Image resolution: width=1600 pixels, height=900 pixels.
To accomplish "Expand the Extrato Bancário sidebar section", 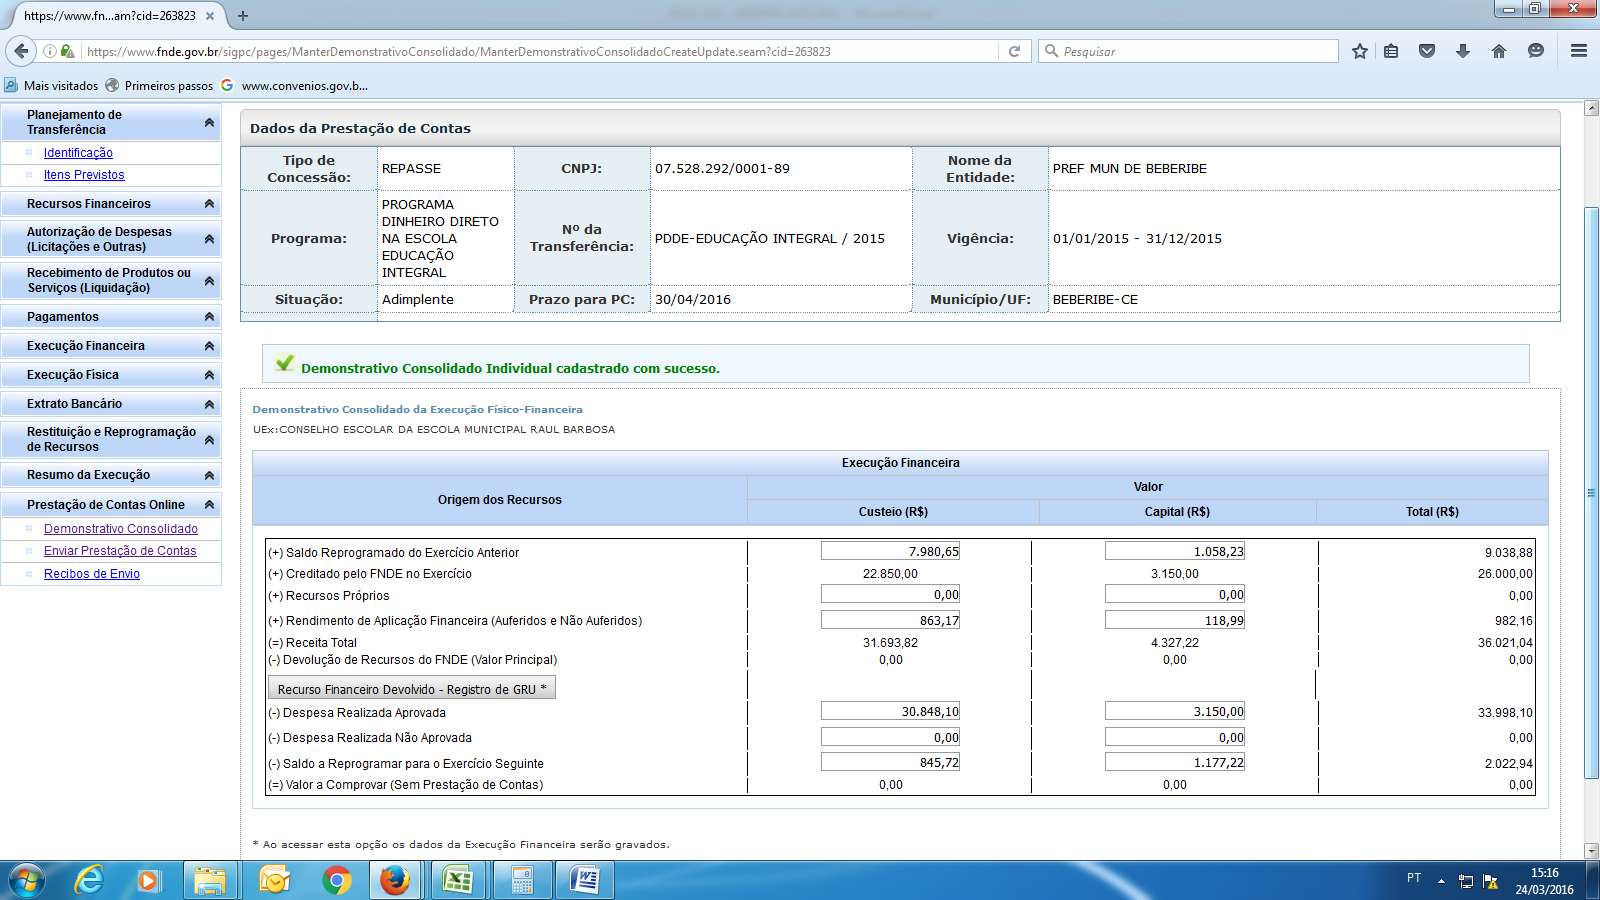I will (209, 404).
